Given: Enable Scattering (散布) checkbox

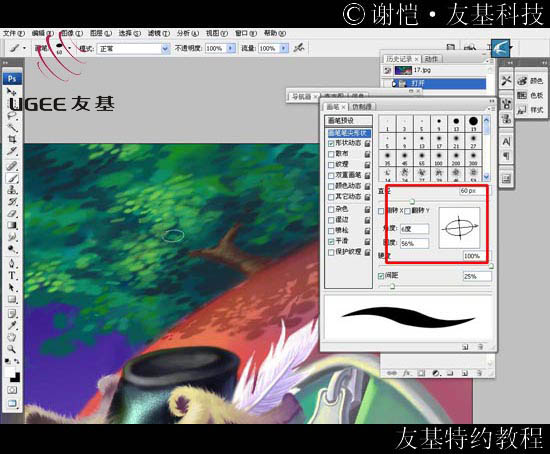Looking at the screenshot, I should click(x=331, y=154).
